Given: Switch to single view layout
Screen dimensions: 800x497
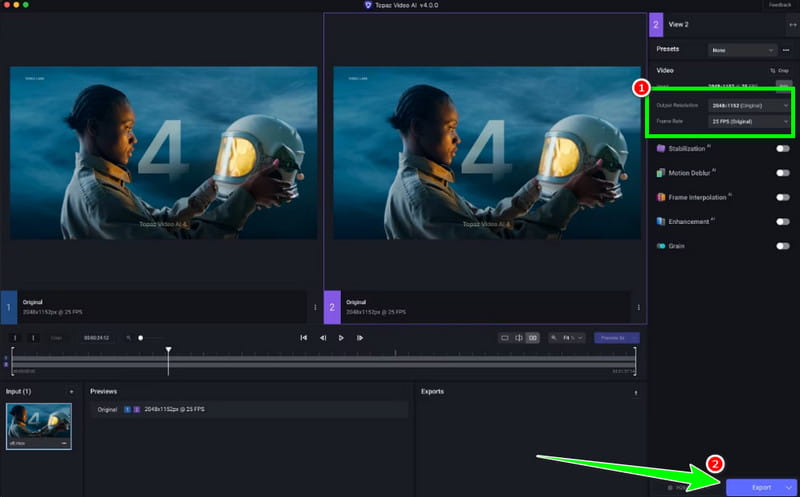Looking at the screenshot, I should pos(505,338).
